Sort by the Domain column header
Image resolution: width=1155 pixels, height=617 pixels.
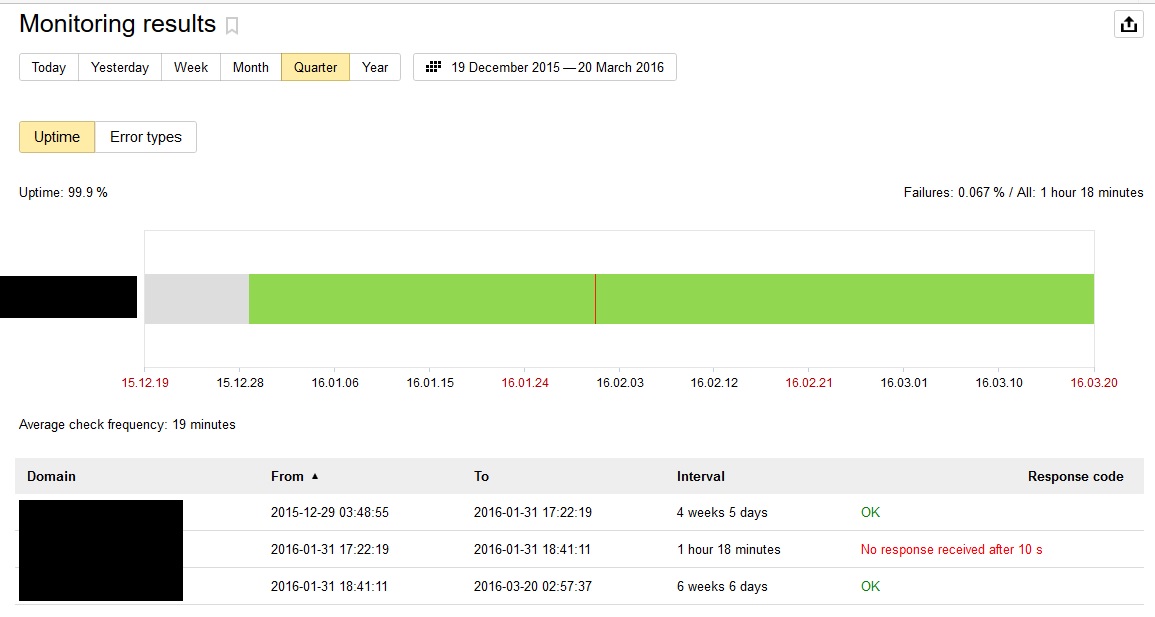point(52,476)
